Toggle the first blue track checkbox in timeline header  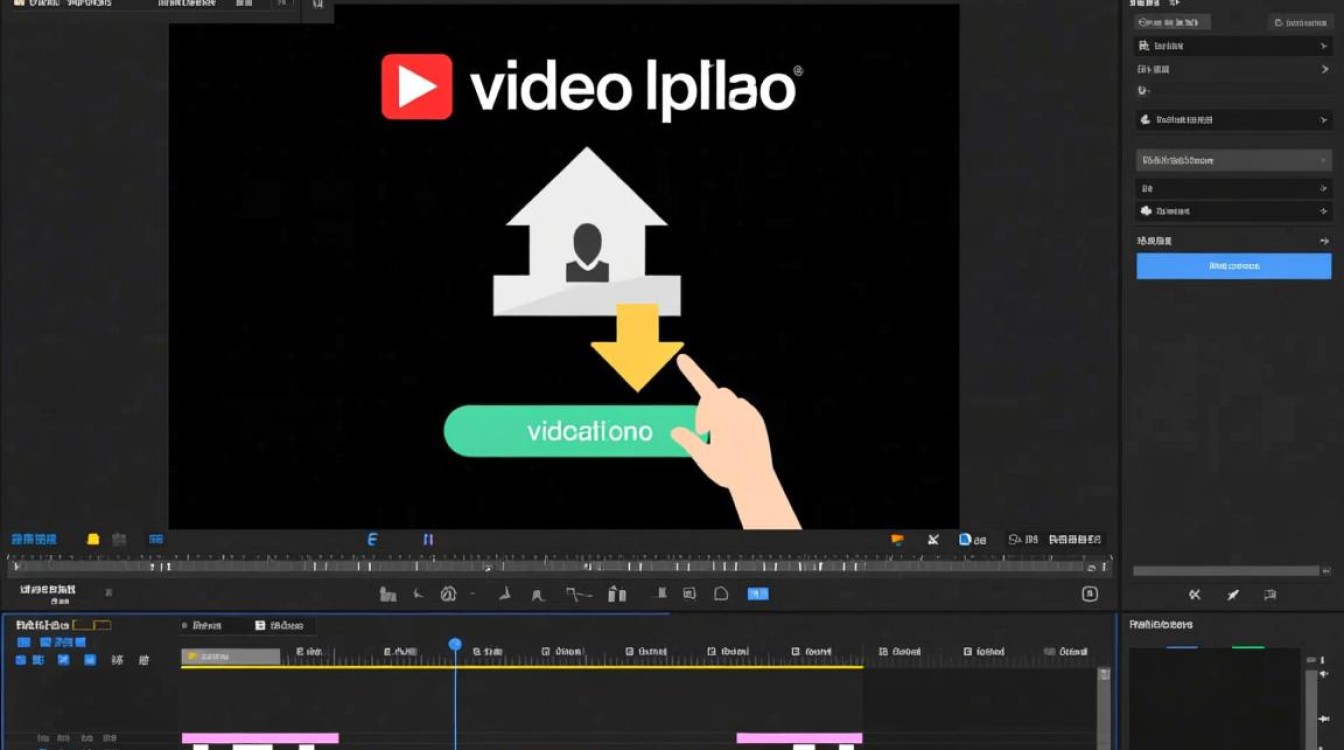pyautogui.click(x=24, y=642)
